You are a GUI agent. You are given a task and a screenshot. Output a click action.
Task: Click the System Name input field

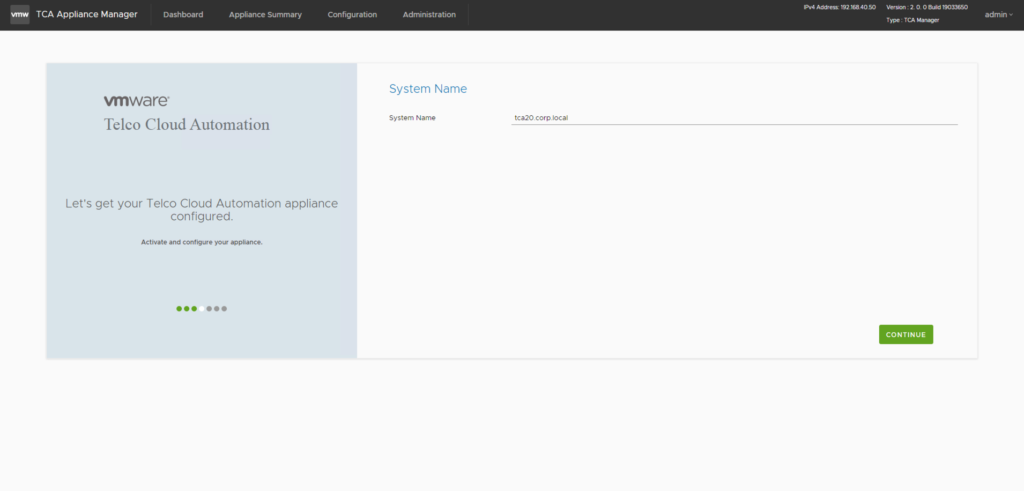point(734,118)
